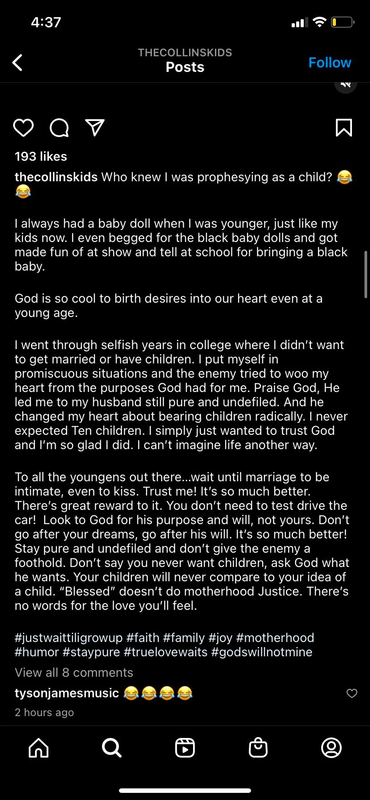Screen dimensions: 370x800
Task: Follow thecollinskids account
Action: tap(330, 63)
